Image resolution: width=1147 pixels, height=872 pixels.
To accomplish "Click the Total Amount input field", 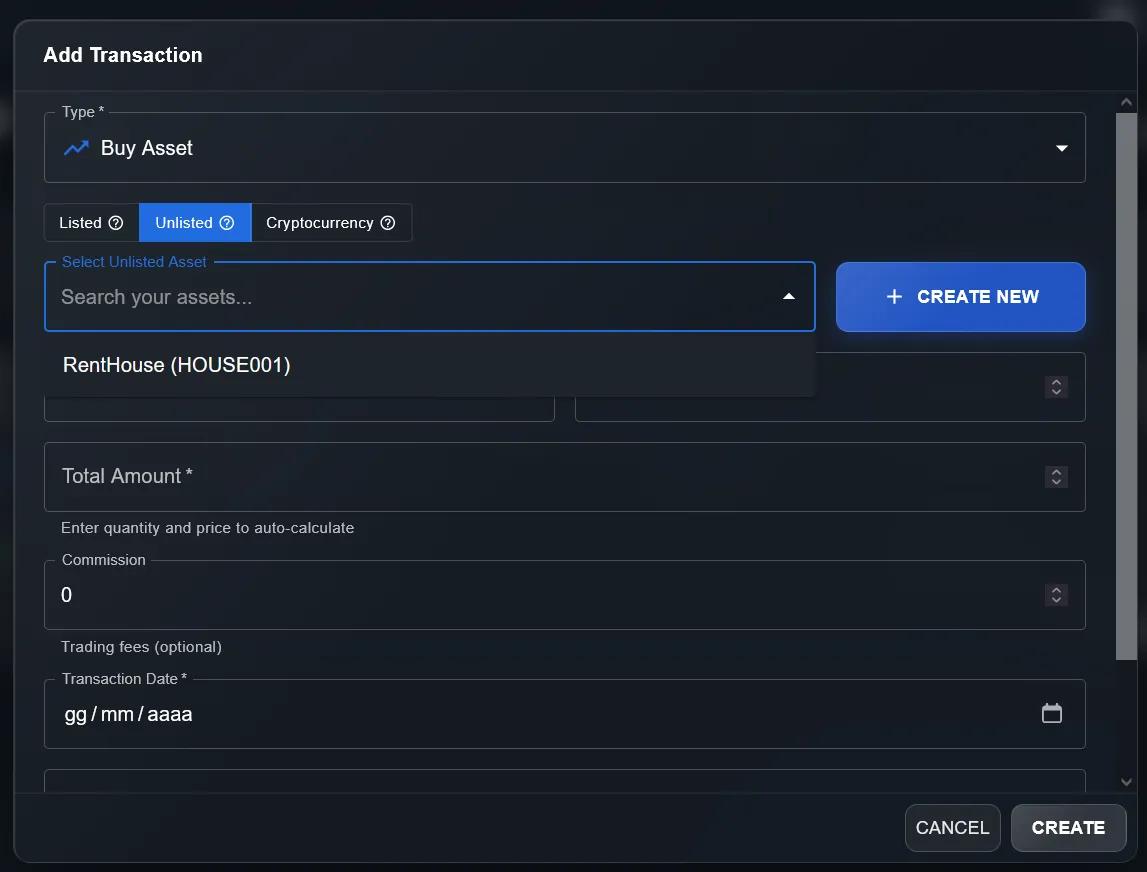I will [500, 476].
